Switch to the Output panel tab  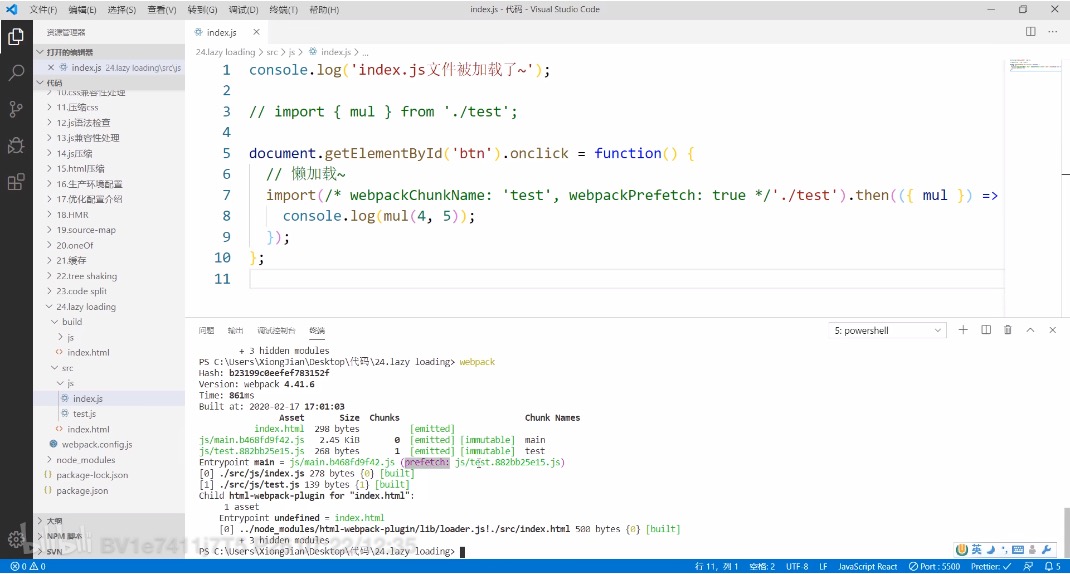pyautogui.click(x=235, y=330)
